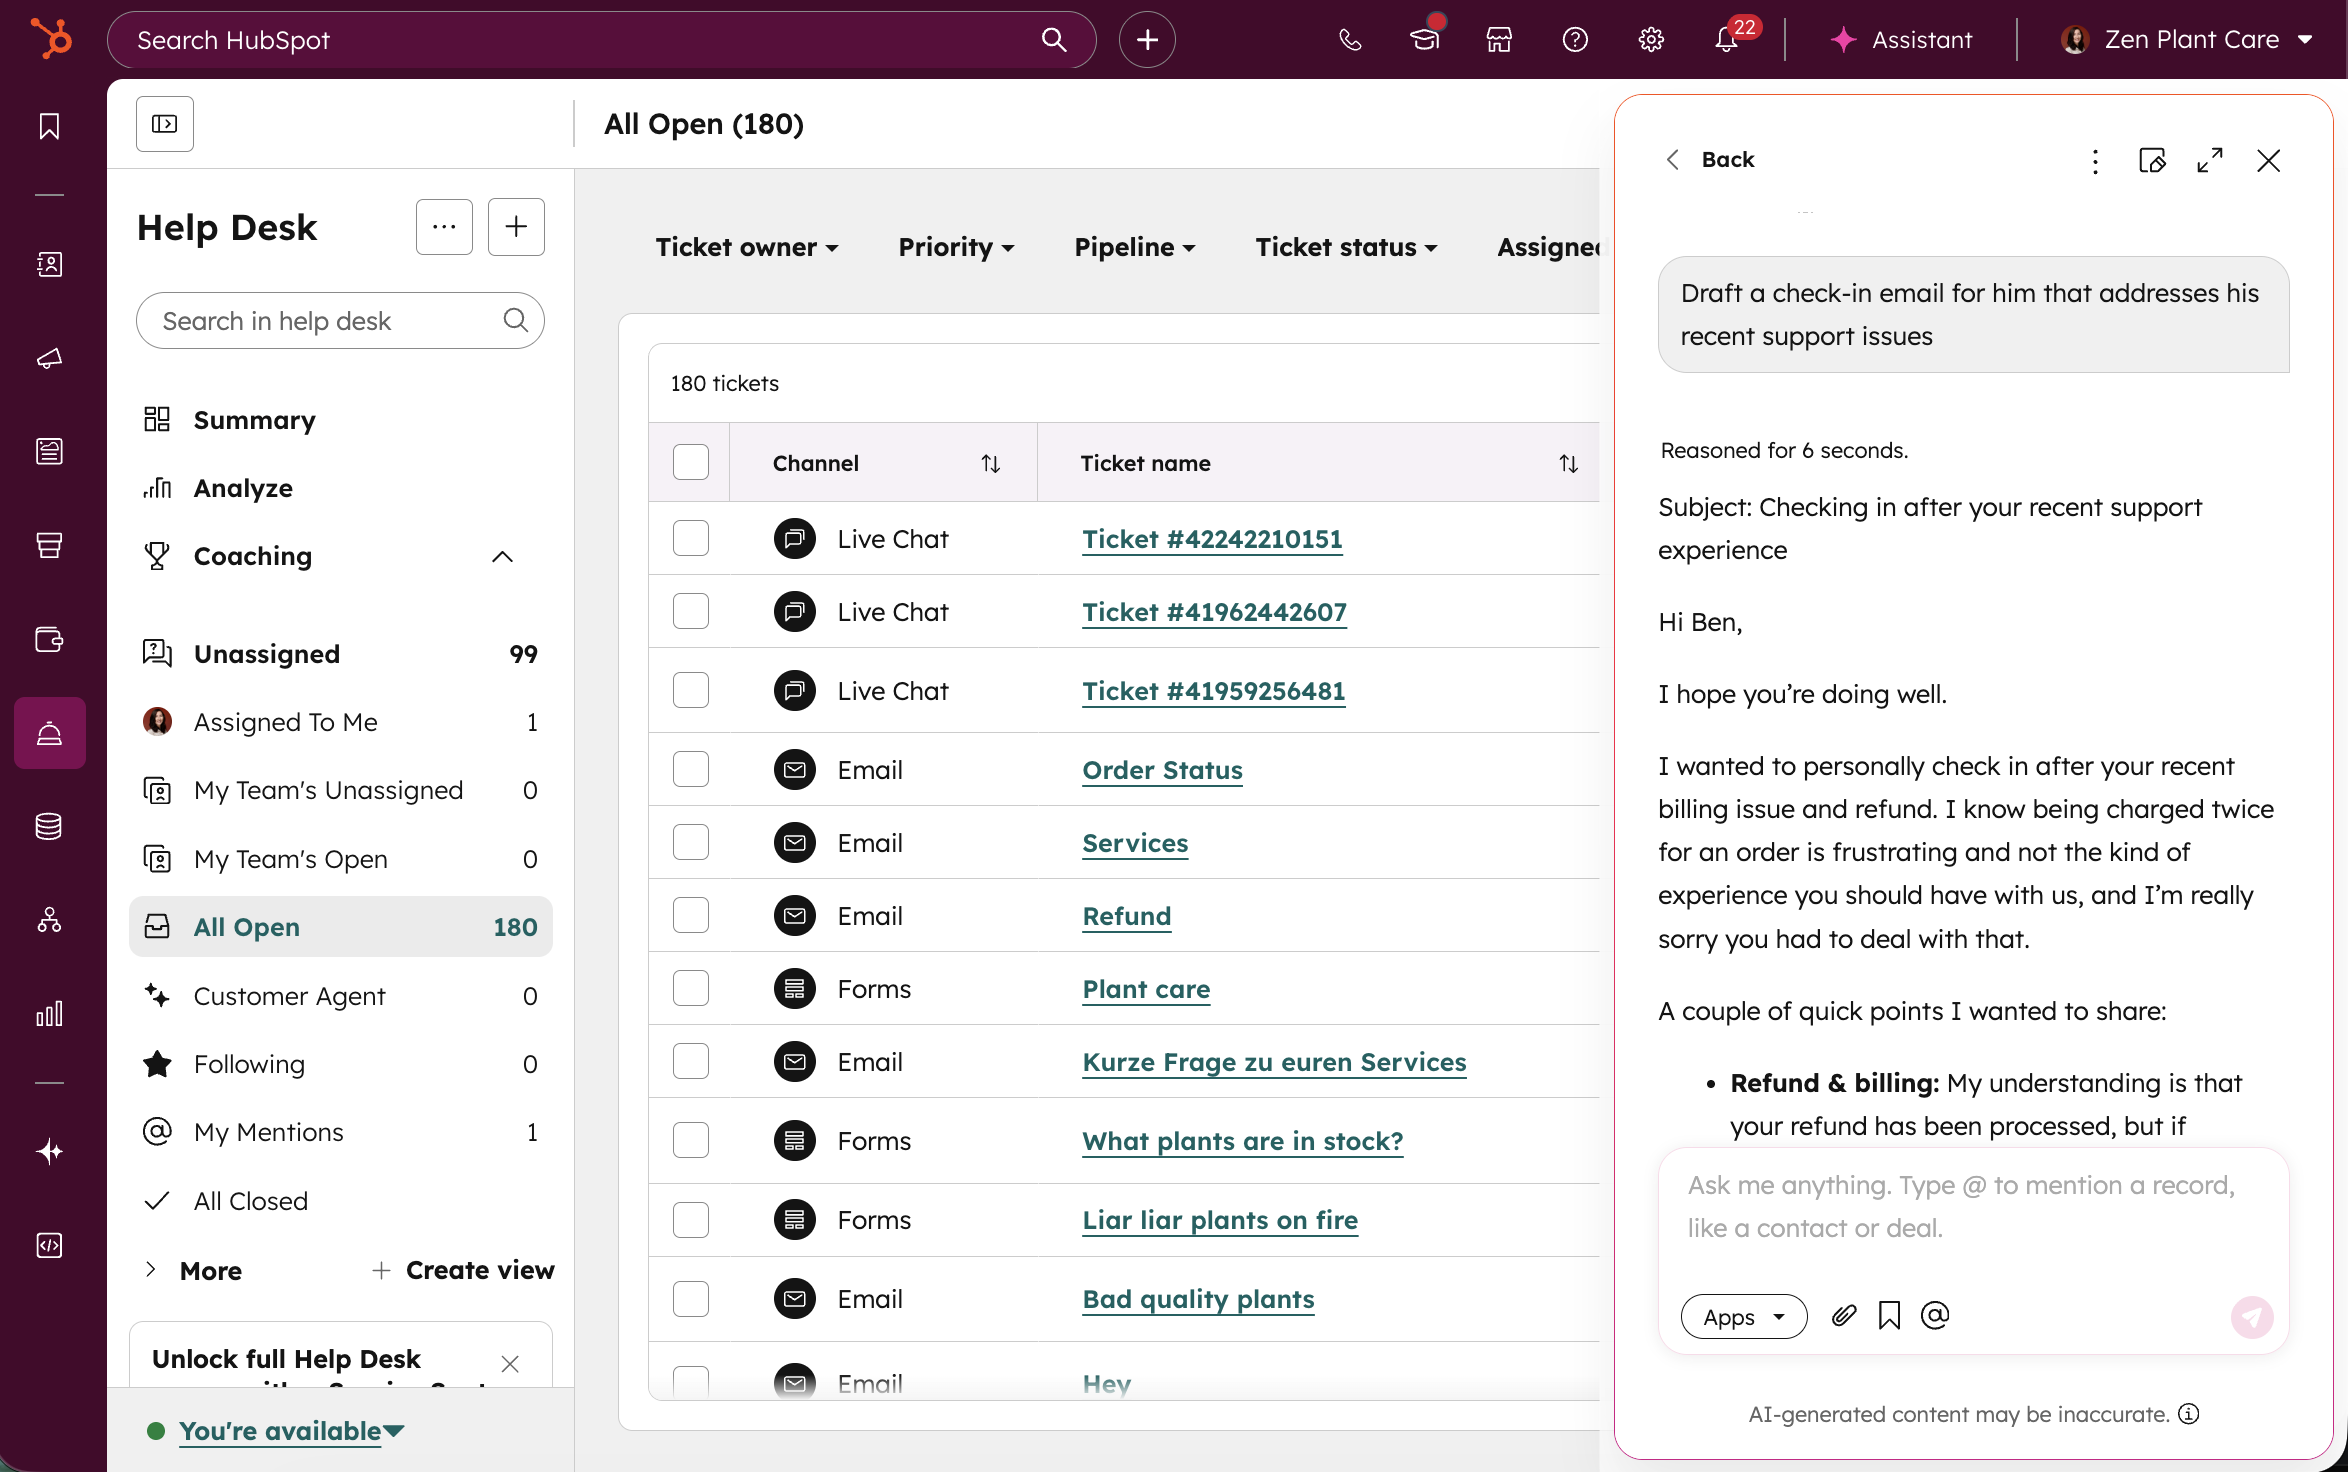Click the mention @ icon in chat input
This screenshot has width=2348, height=1472.
click(1935, 1316)
